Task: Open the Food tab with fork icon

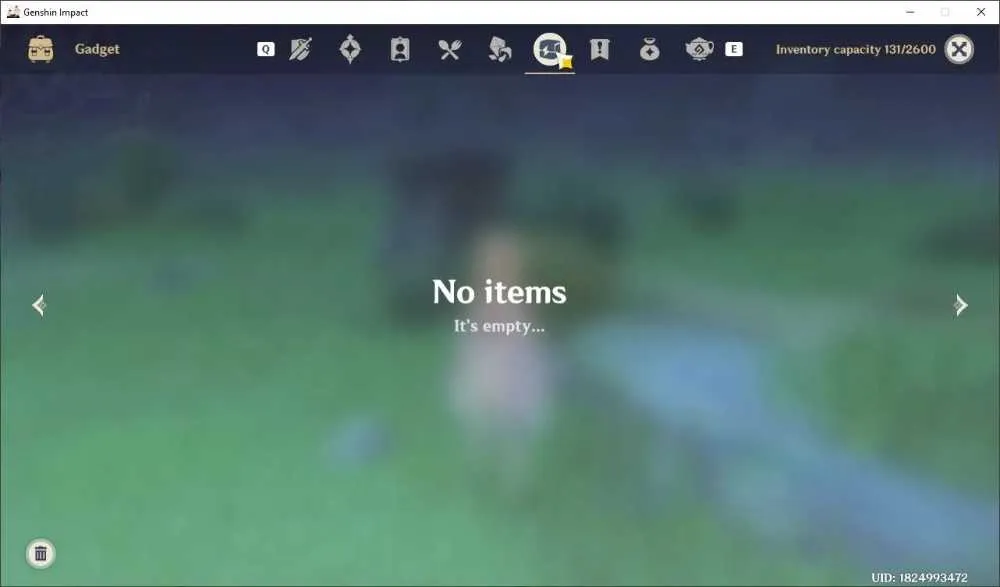Action: [450, 49]
